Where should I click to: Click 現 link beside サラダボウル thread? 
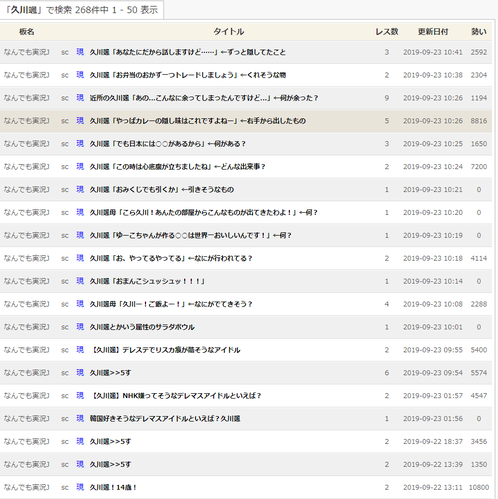pos(80,327)
